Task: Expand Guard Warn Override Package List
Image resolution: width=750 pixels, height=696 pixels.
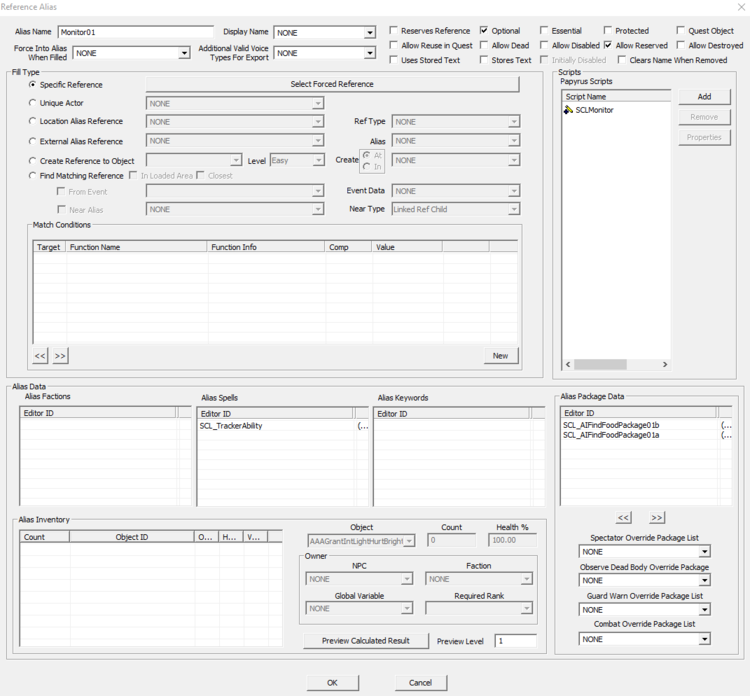Action: pos(704,609)
